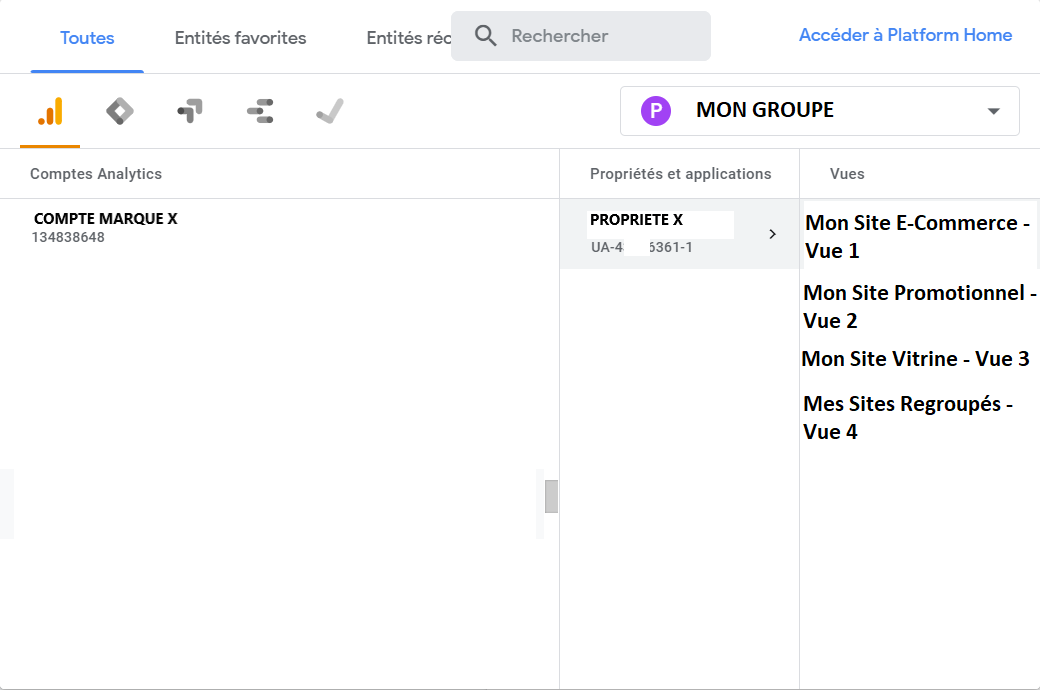Select the Google Analytics product icon
The height and width of the screenshot is (690, 1040).
point(50,111)
